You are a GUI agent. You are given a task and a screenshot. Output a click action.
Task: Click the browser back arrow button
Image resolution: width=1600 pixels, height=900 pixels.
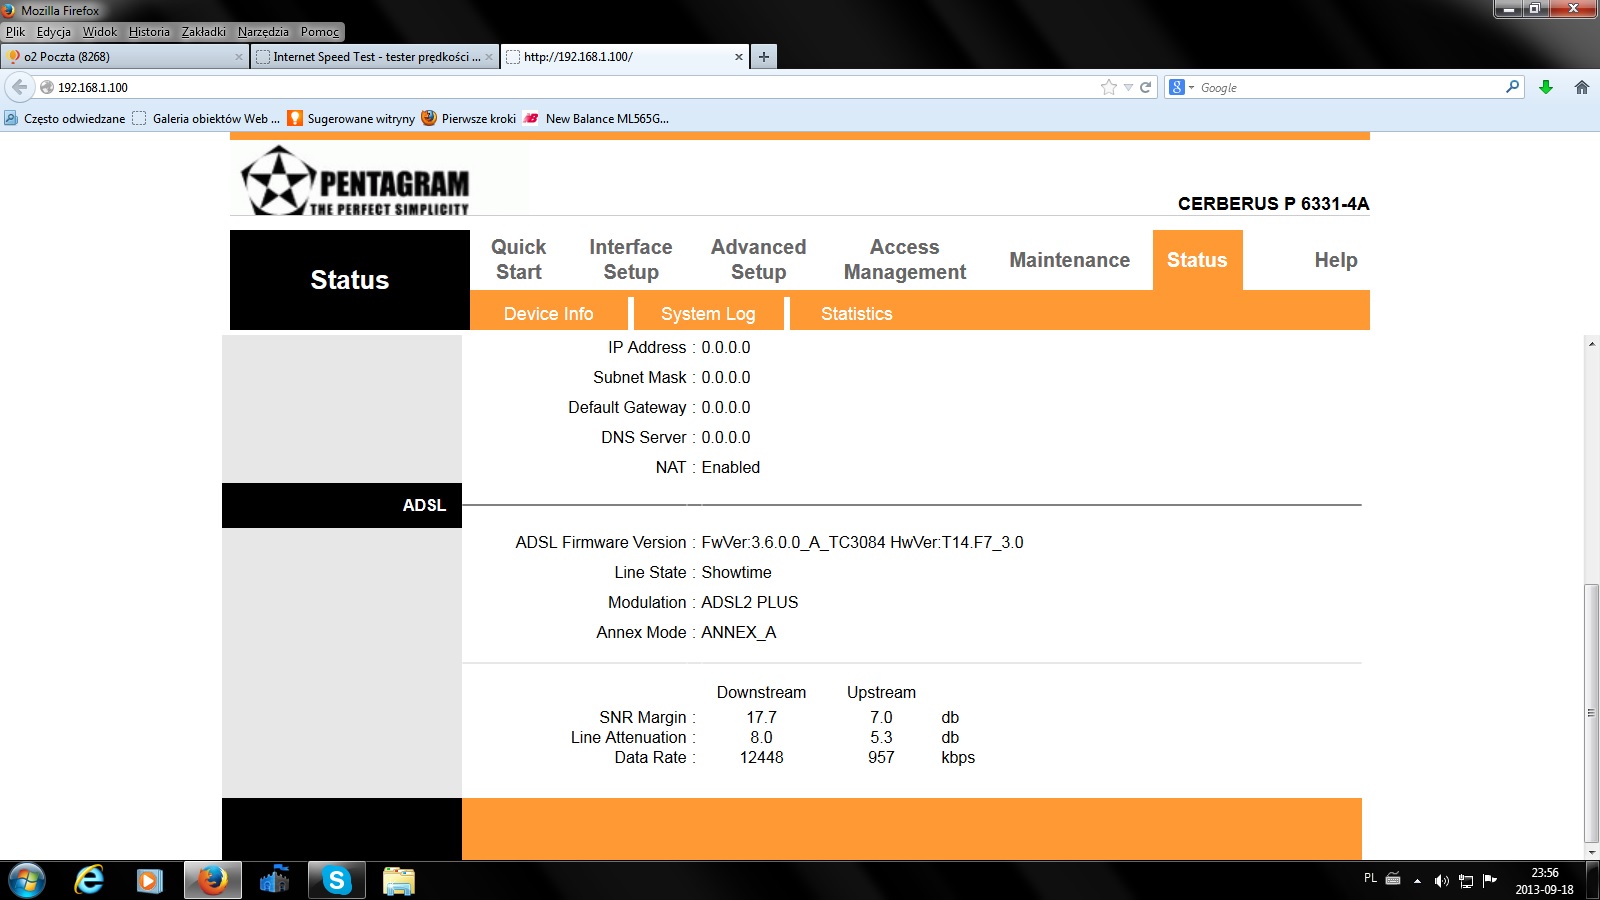pos(19,87)
